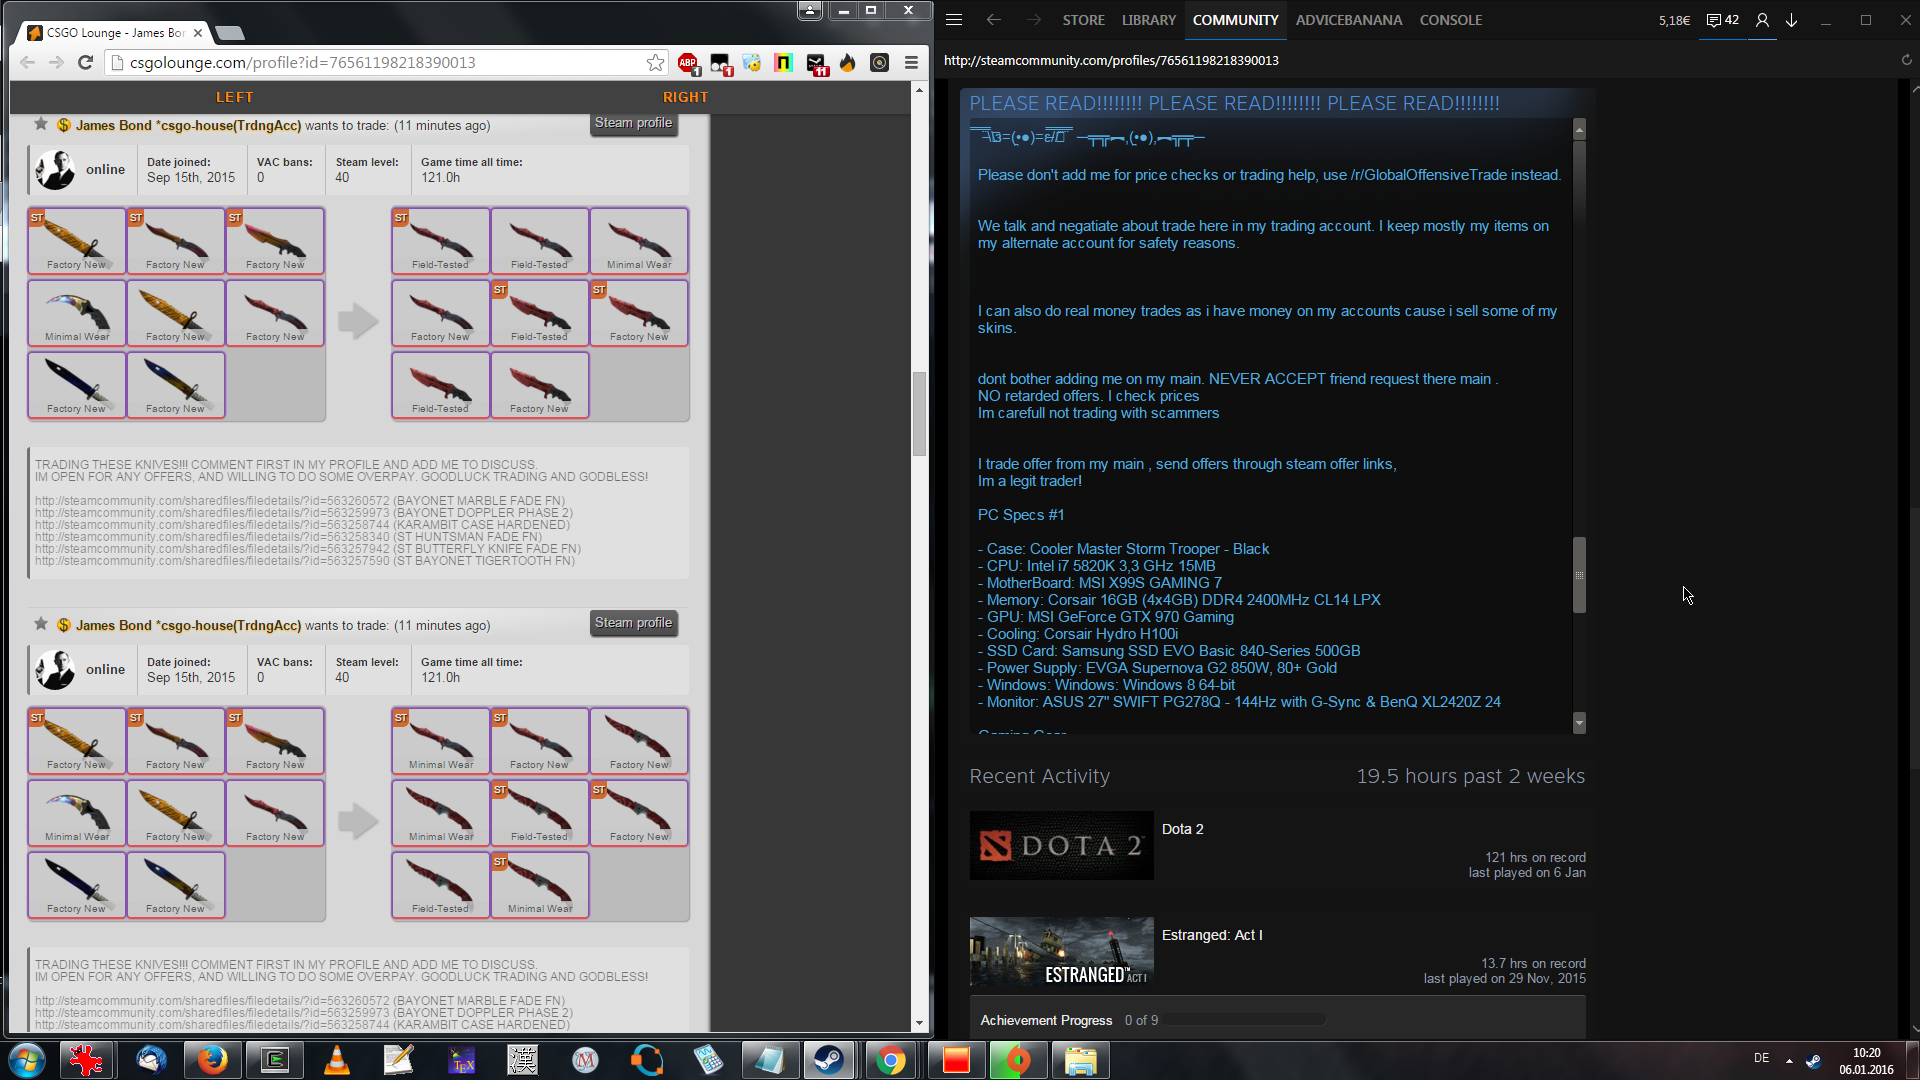Star the first James Bond trade
Image resolution: width=1920 pixels, height=1080 pixels.
[41, 125]
